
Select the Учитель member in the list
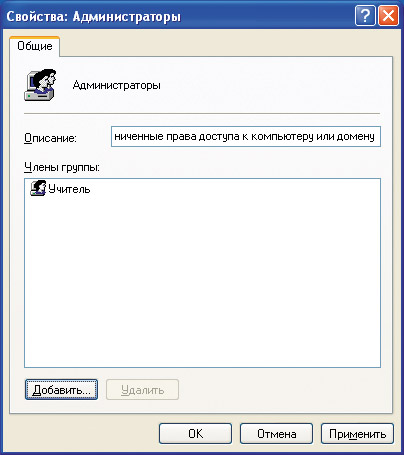pyautogui.click(x=69, y=189)
